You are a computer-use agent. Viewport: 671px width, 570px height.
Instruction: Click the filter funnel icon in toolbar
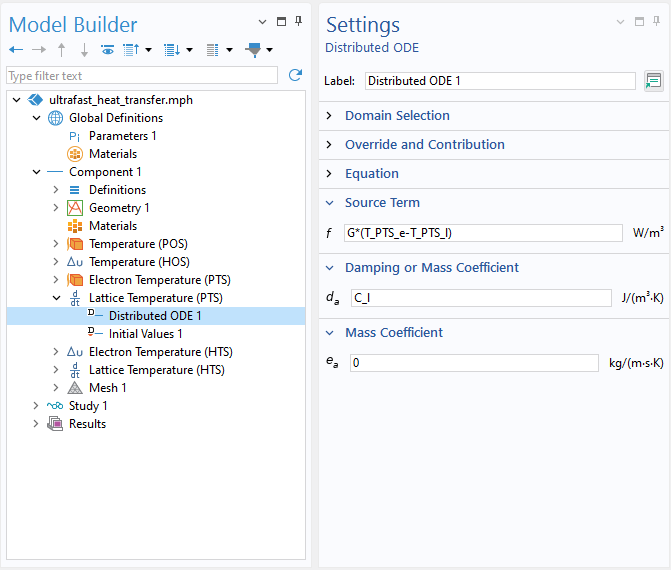tap(254, 49)
